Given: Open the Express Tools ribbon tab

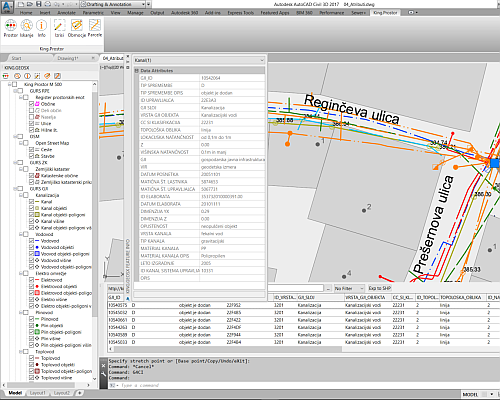Looking at the screenshot, I should [x=241, y=13].
